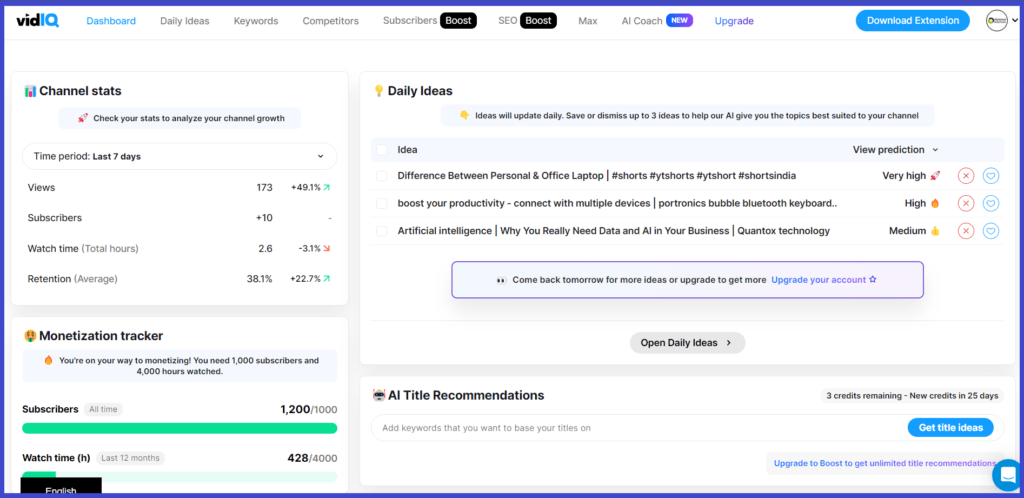Click the 1,200/1000 subscribers count

[309, 409]
